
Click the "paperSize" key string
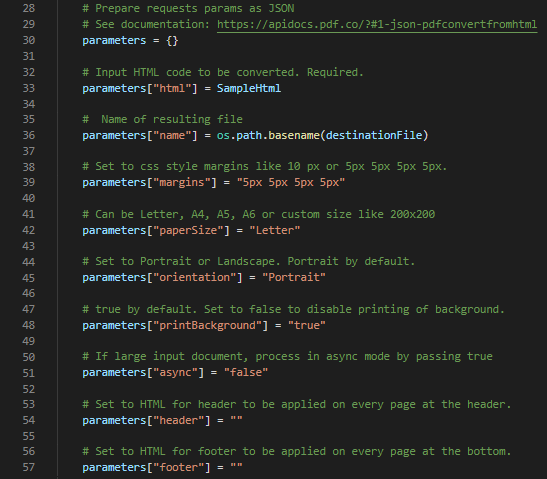pyautogui.click(x=188, y=231)
